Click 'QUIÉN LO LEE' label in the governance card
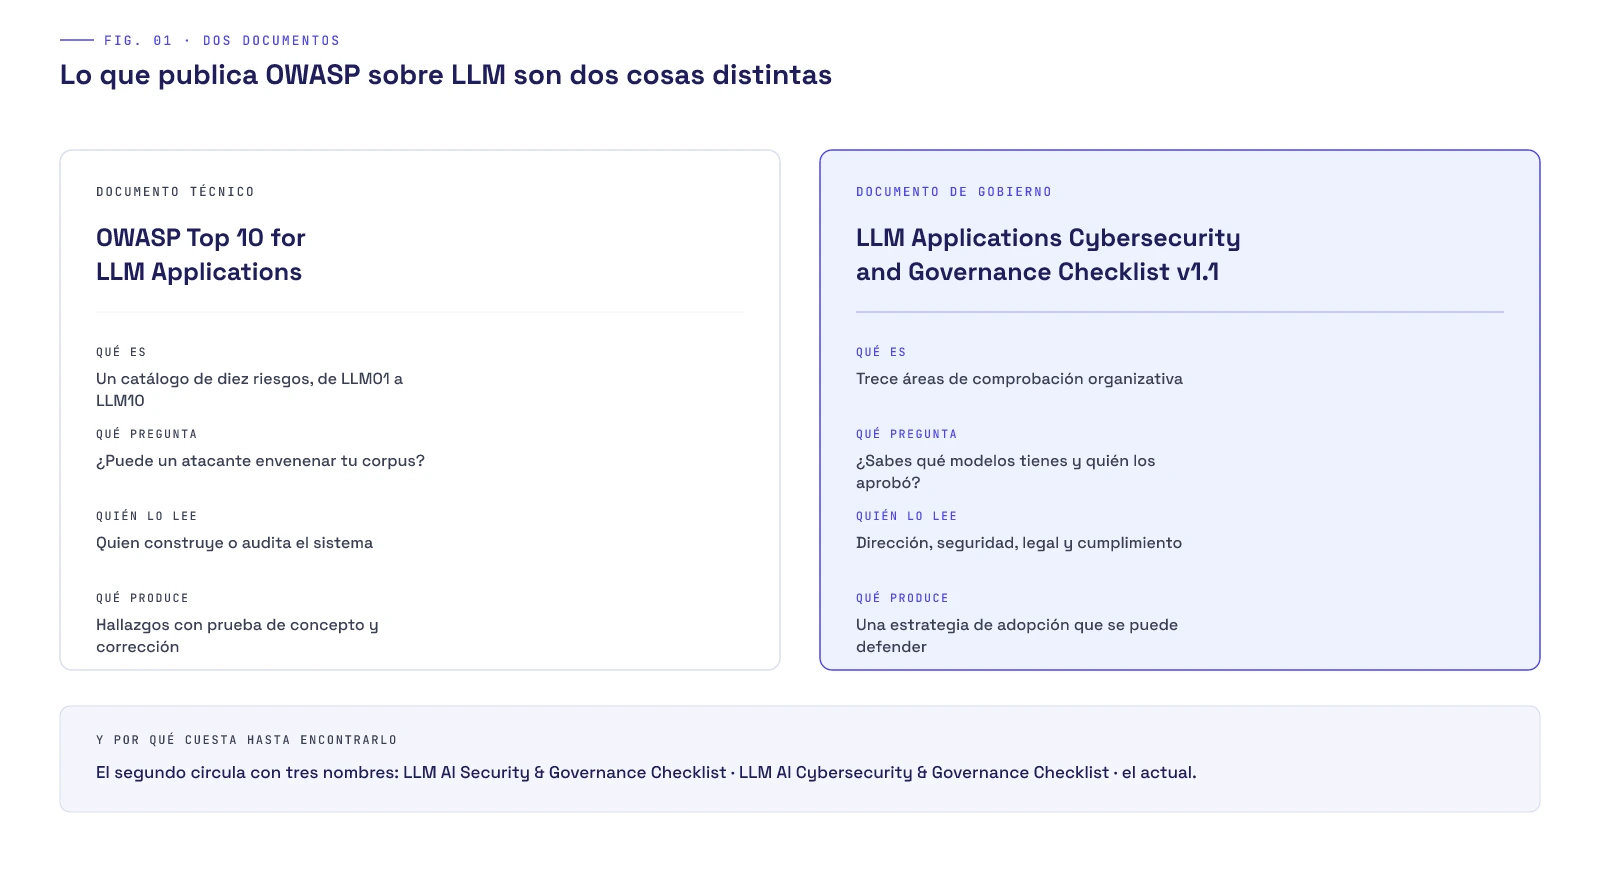The height and width of the screenshot is (880, 1600). (x=907, y=516)
